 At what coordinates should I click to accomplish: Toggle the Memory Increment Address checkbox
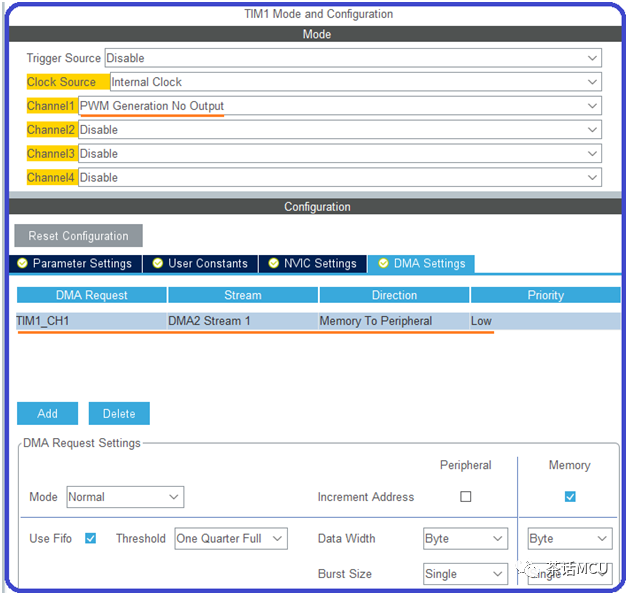tap(570, 497)
